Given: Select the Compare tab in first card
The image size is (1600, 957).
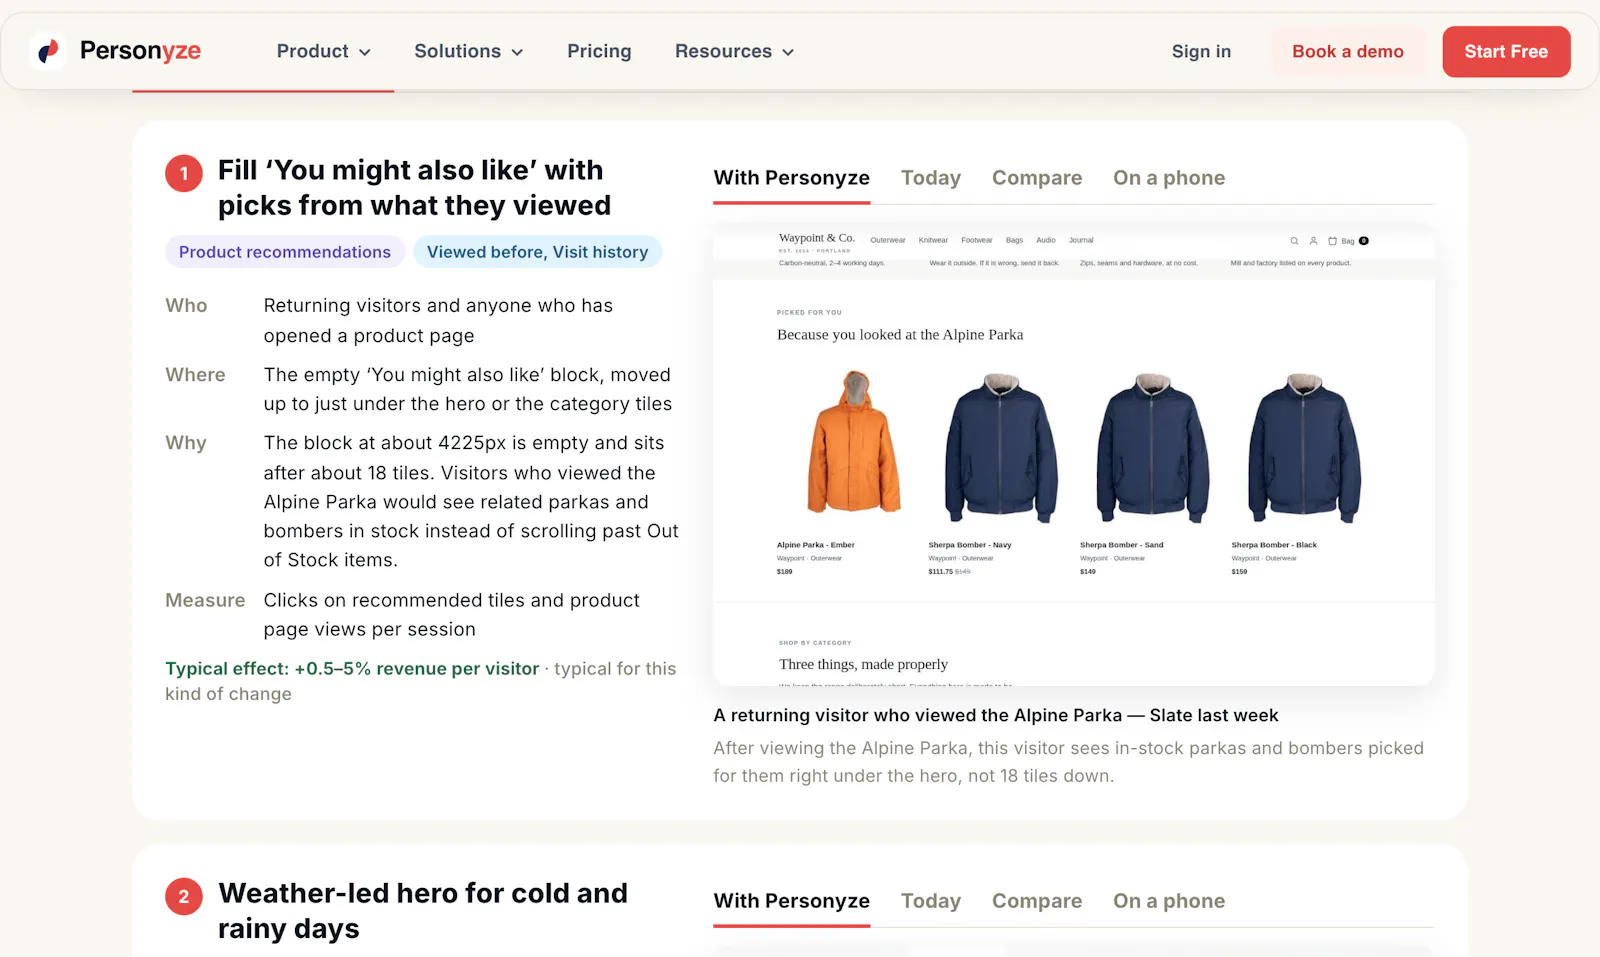Looking at the screenshot, I should (x=1037, y=178).
